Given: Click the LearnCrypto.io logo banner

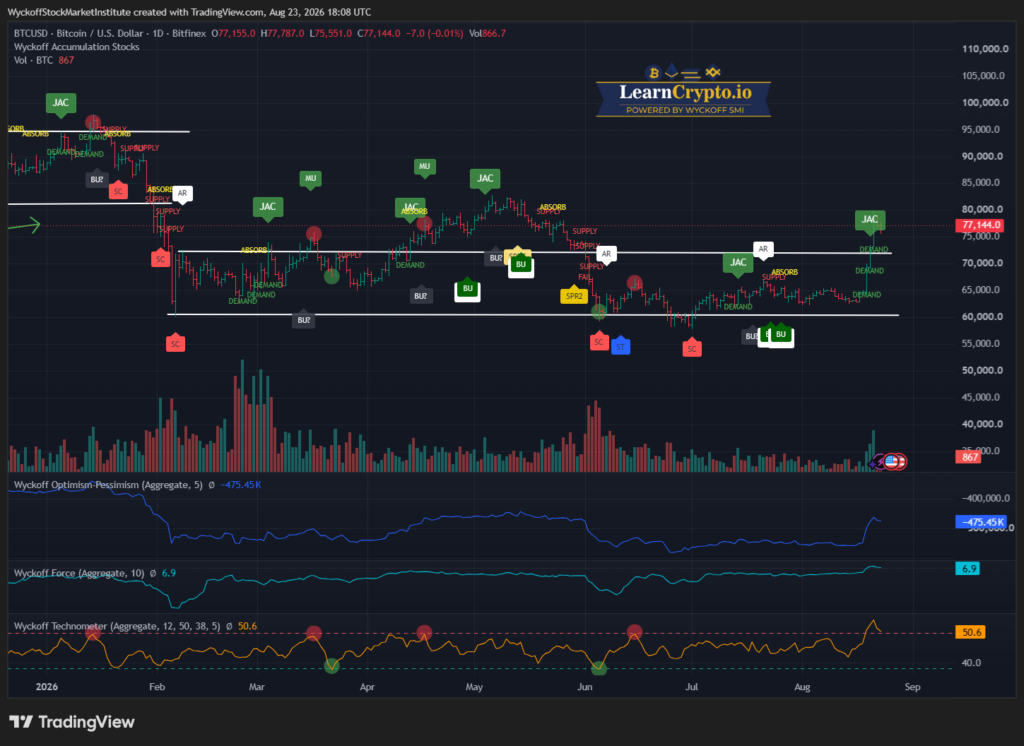Looking at the screenshot, I should (684, 91).
